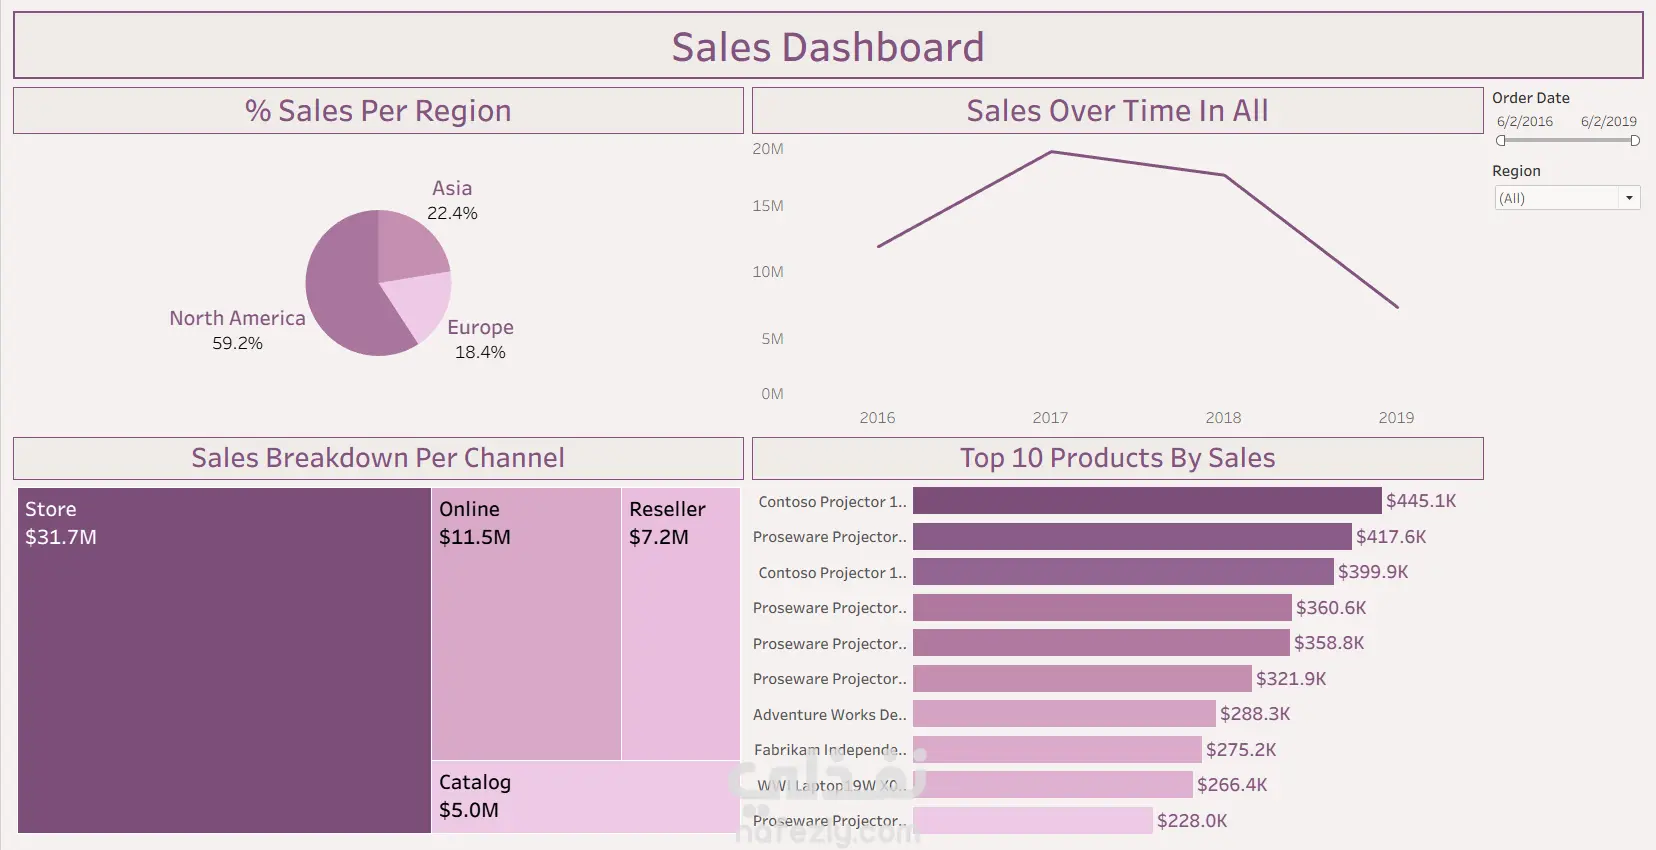Click the 2019 endpoint of sales line
Screen dimensions: 1656x850
point(1397,307)
